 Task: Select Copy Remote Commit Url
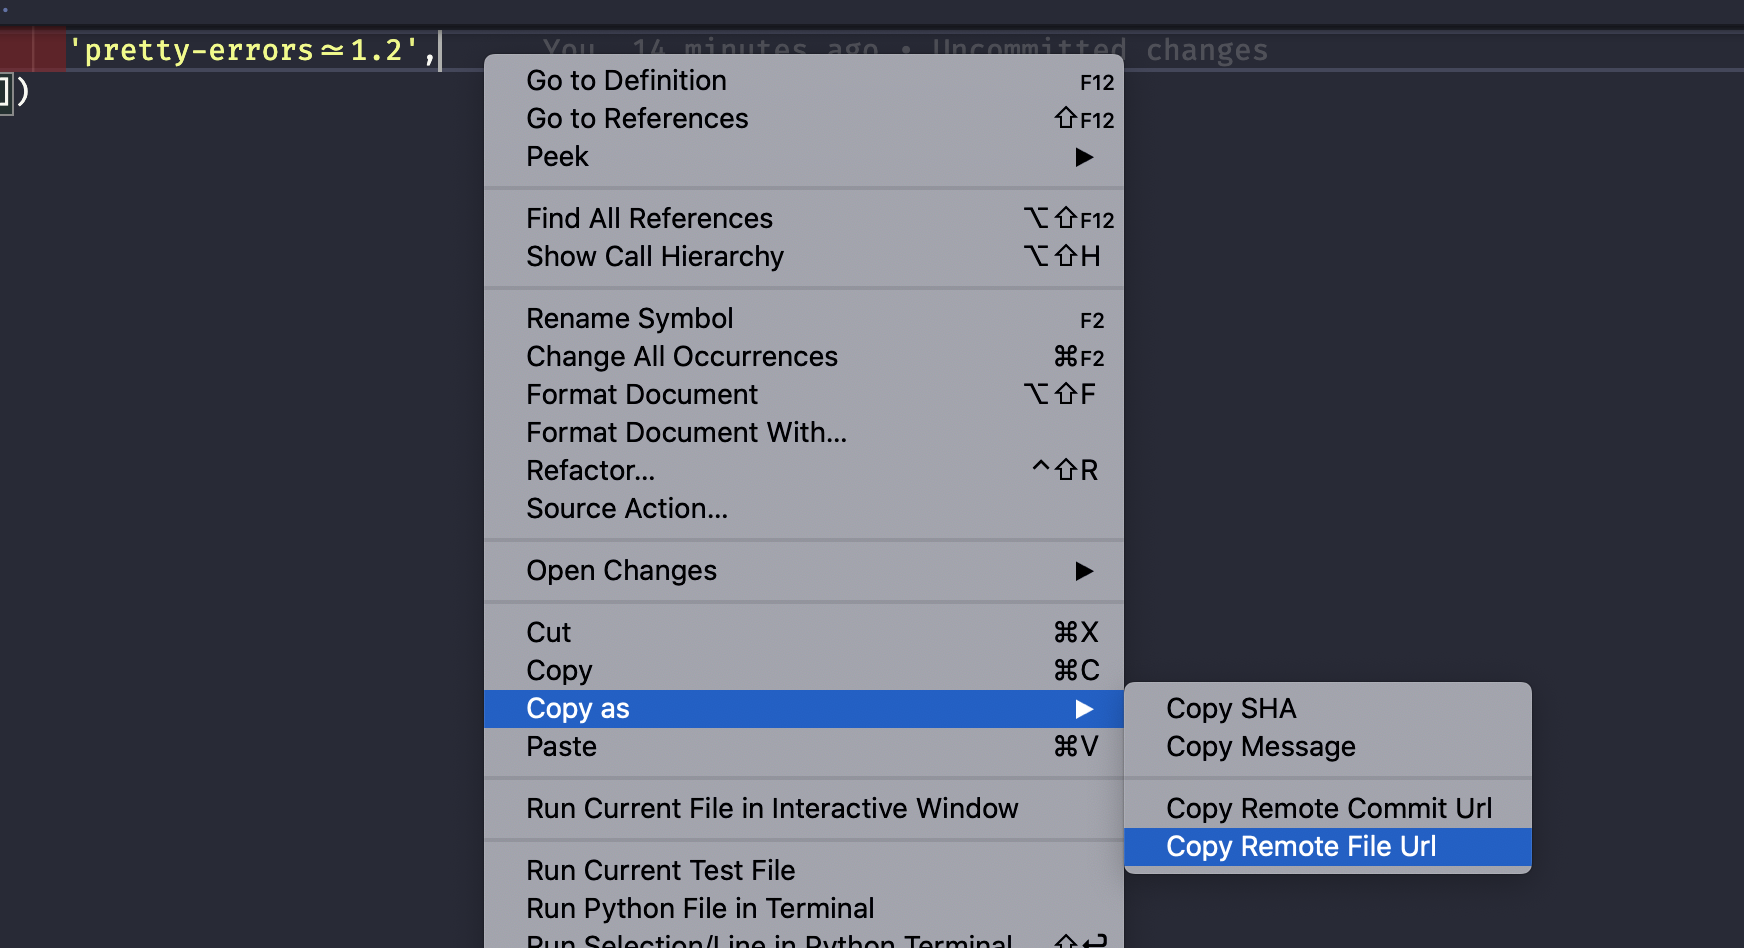tap(1328, 808)
